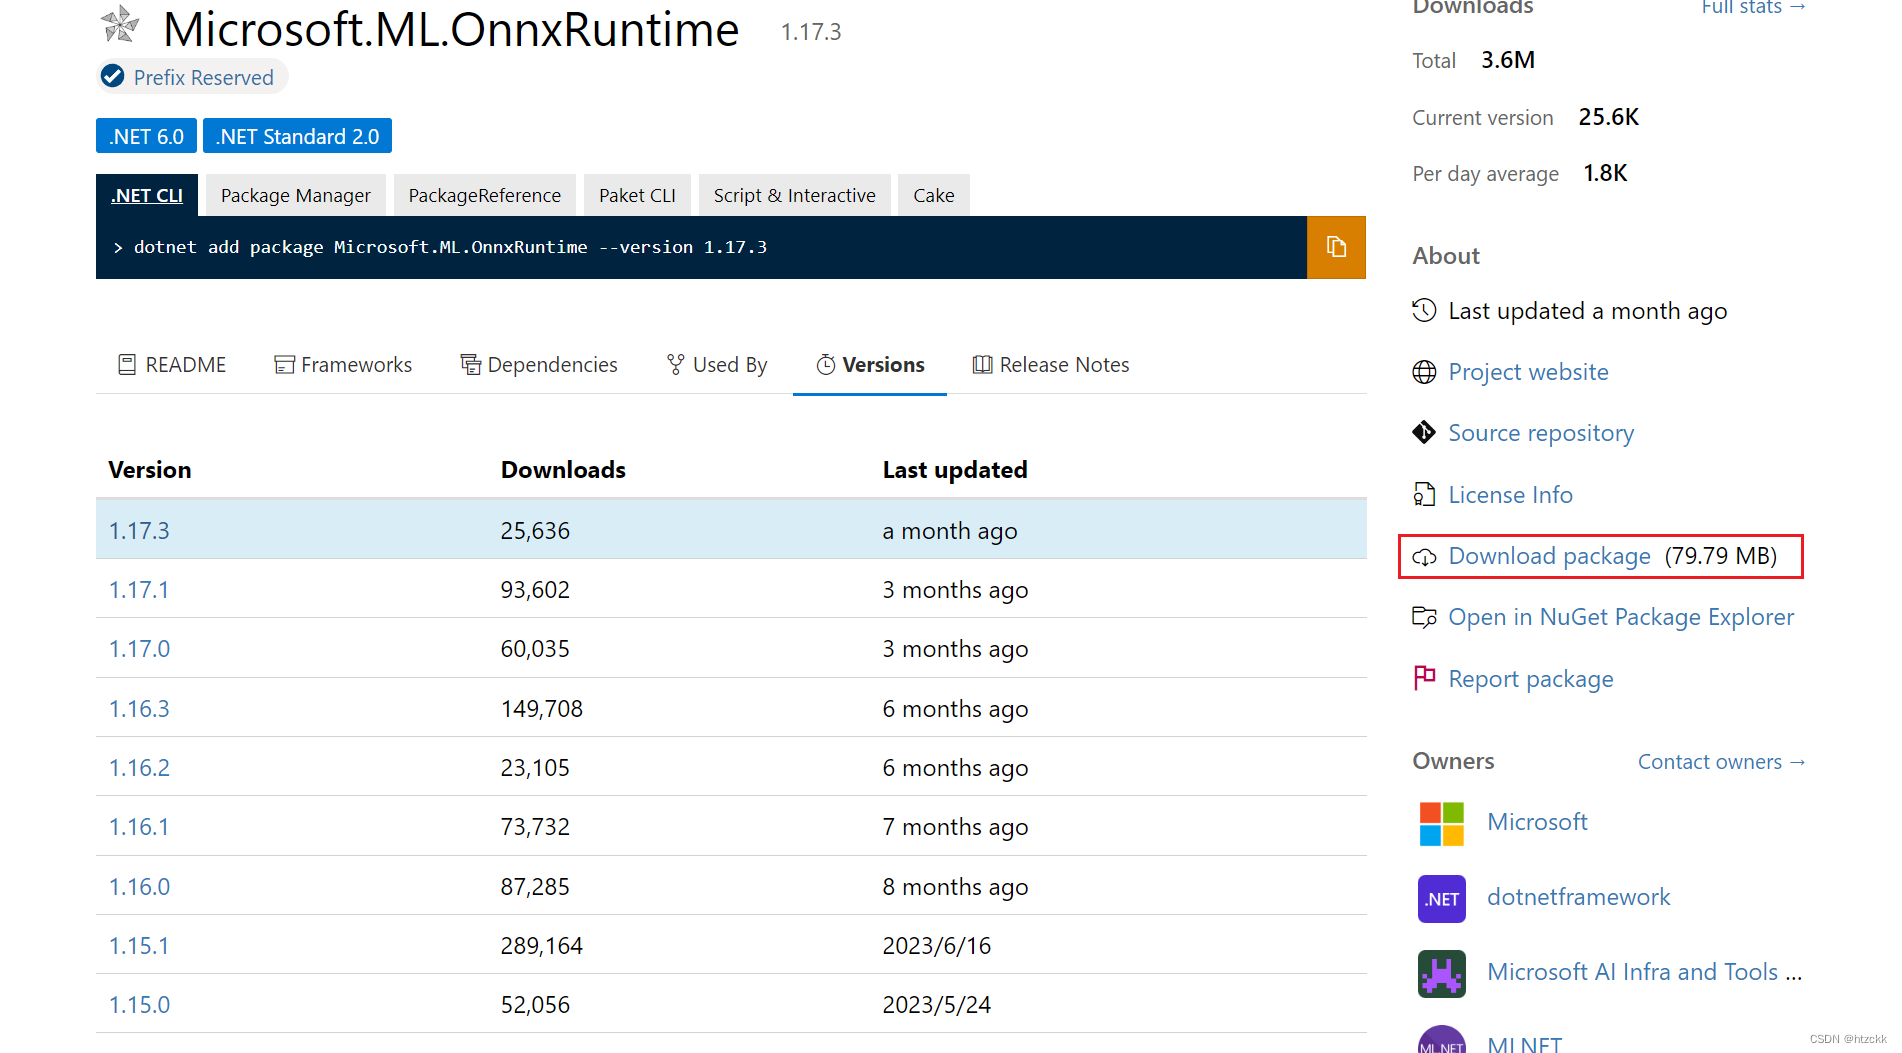View the Release Notes tab
Viewport: 1902px width, 1053px height.
click(1050, 364)
